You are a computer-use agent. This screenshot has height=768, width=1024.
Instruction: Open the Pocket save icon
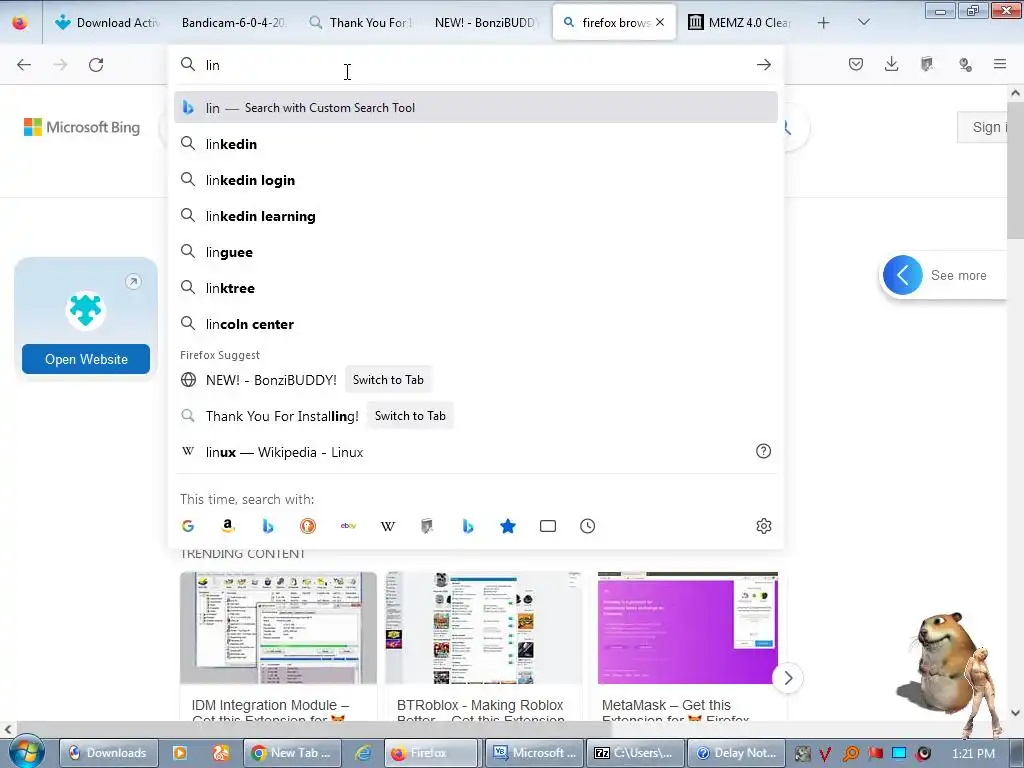[x=856, y=64]
